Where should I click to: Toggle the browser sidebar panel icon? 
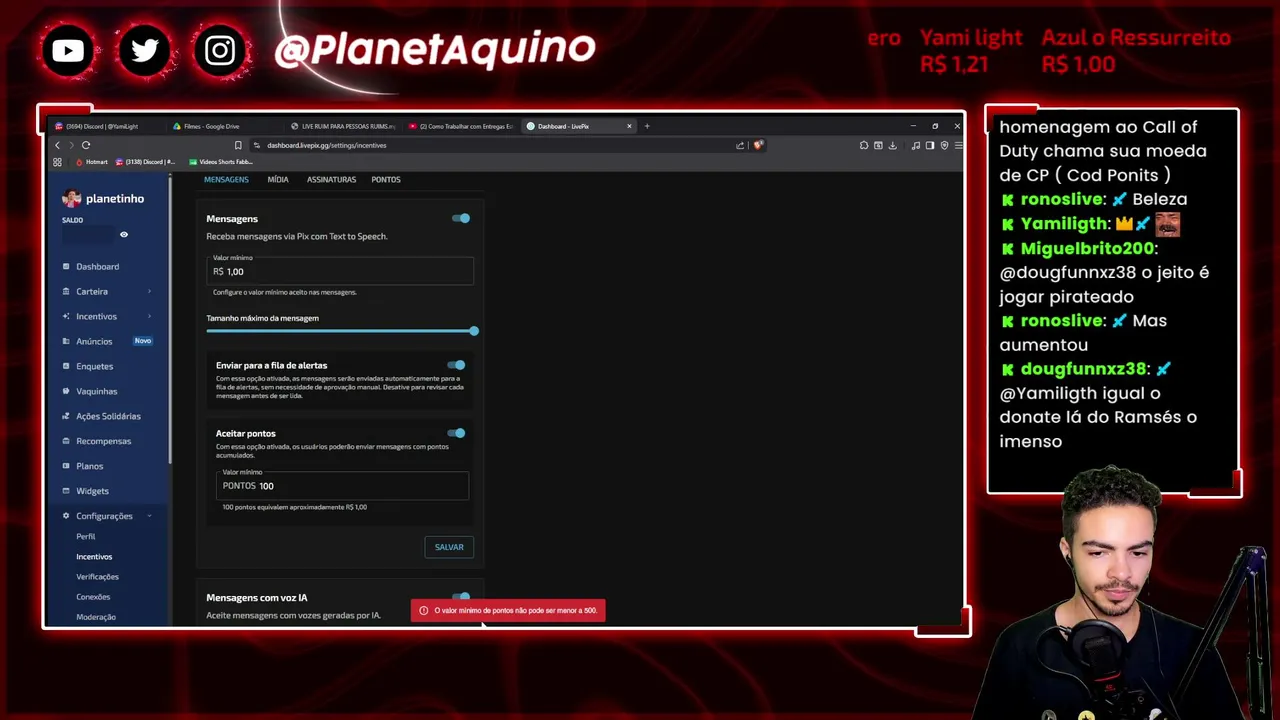[x=930, y=145]
